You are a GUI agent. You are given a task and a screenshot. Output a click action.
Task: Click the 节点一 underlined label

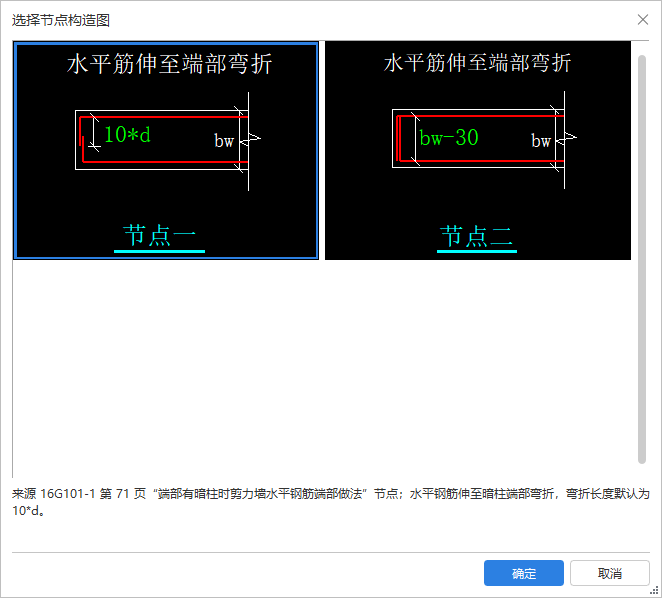(x=160, y=237)
